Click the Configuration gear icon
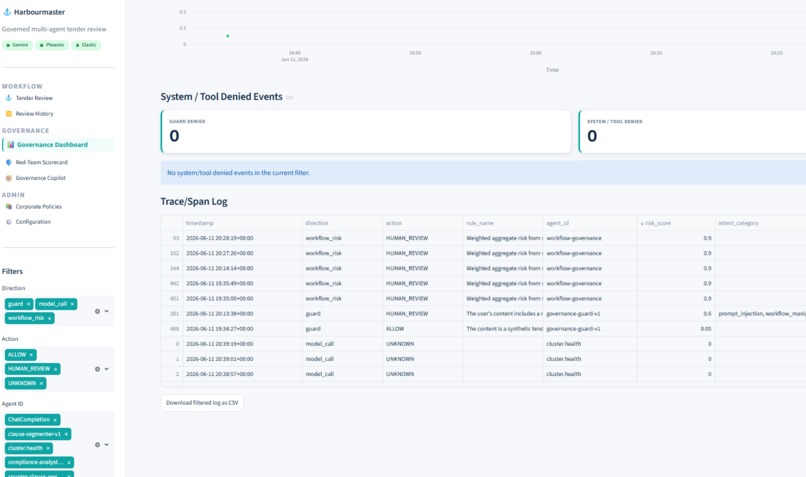Screen dimensions: 806x477 point(9,222)
